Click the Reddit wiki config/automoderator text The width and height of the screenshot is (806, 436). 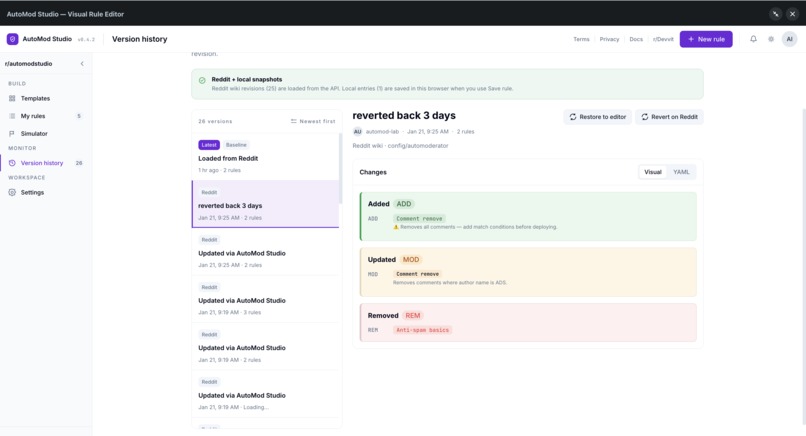[400, 146]
